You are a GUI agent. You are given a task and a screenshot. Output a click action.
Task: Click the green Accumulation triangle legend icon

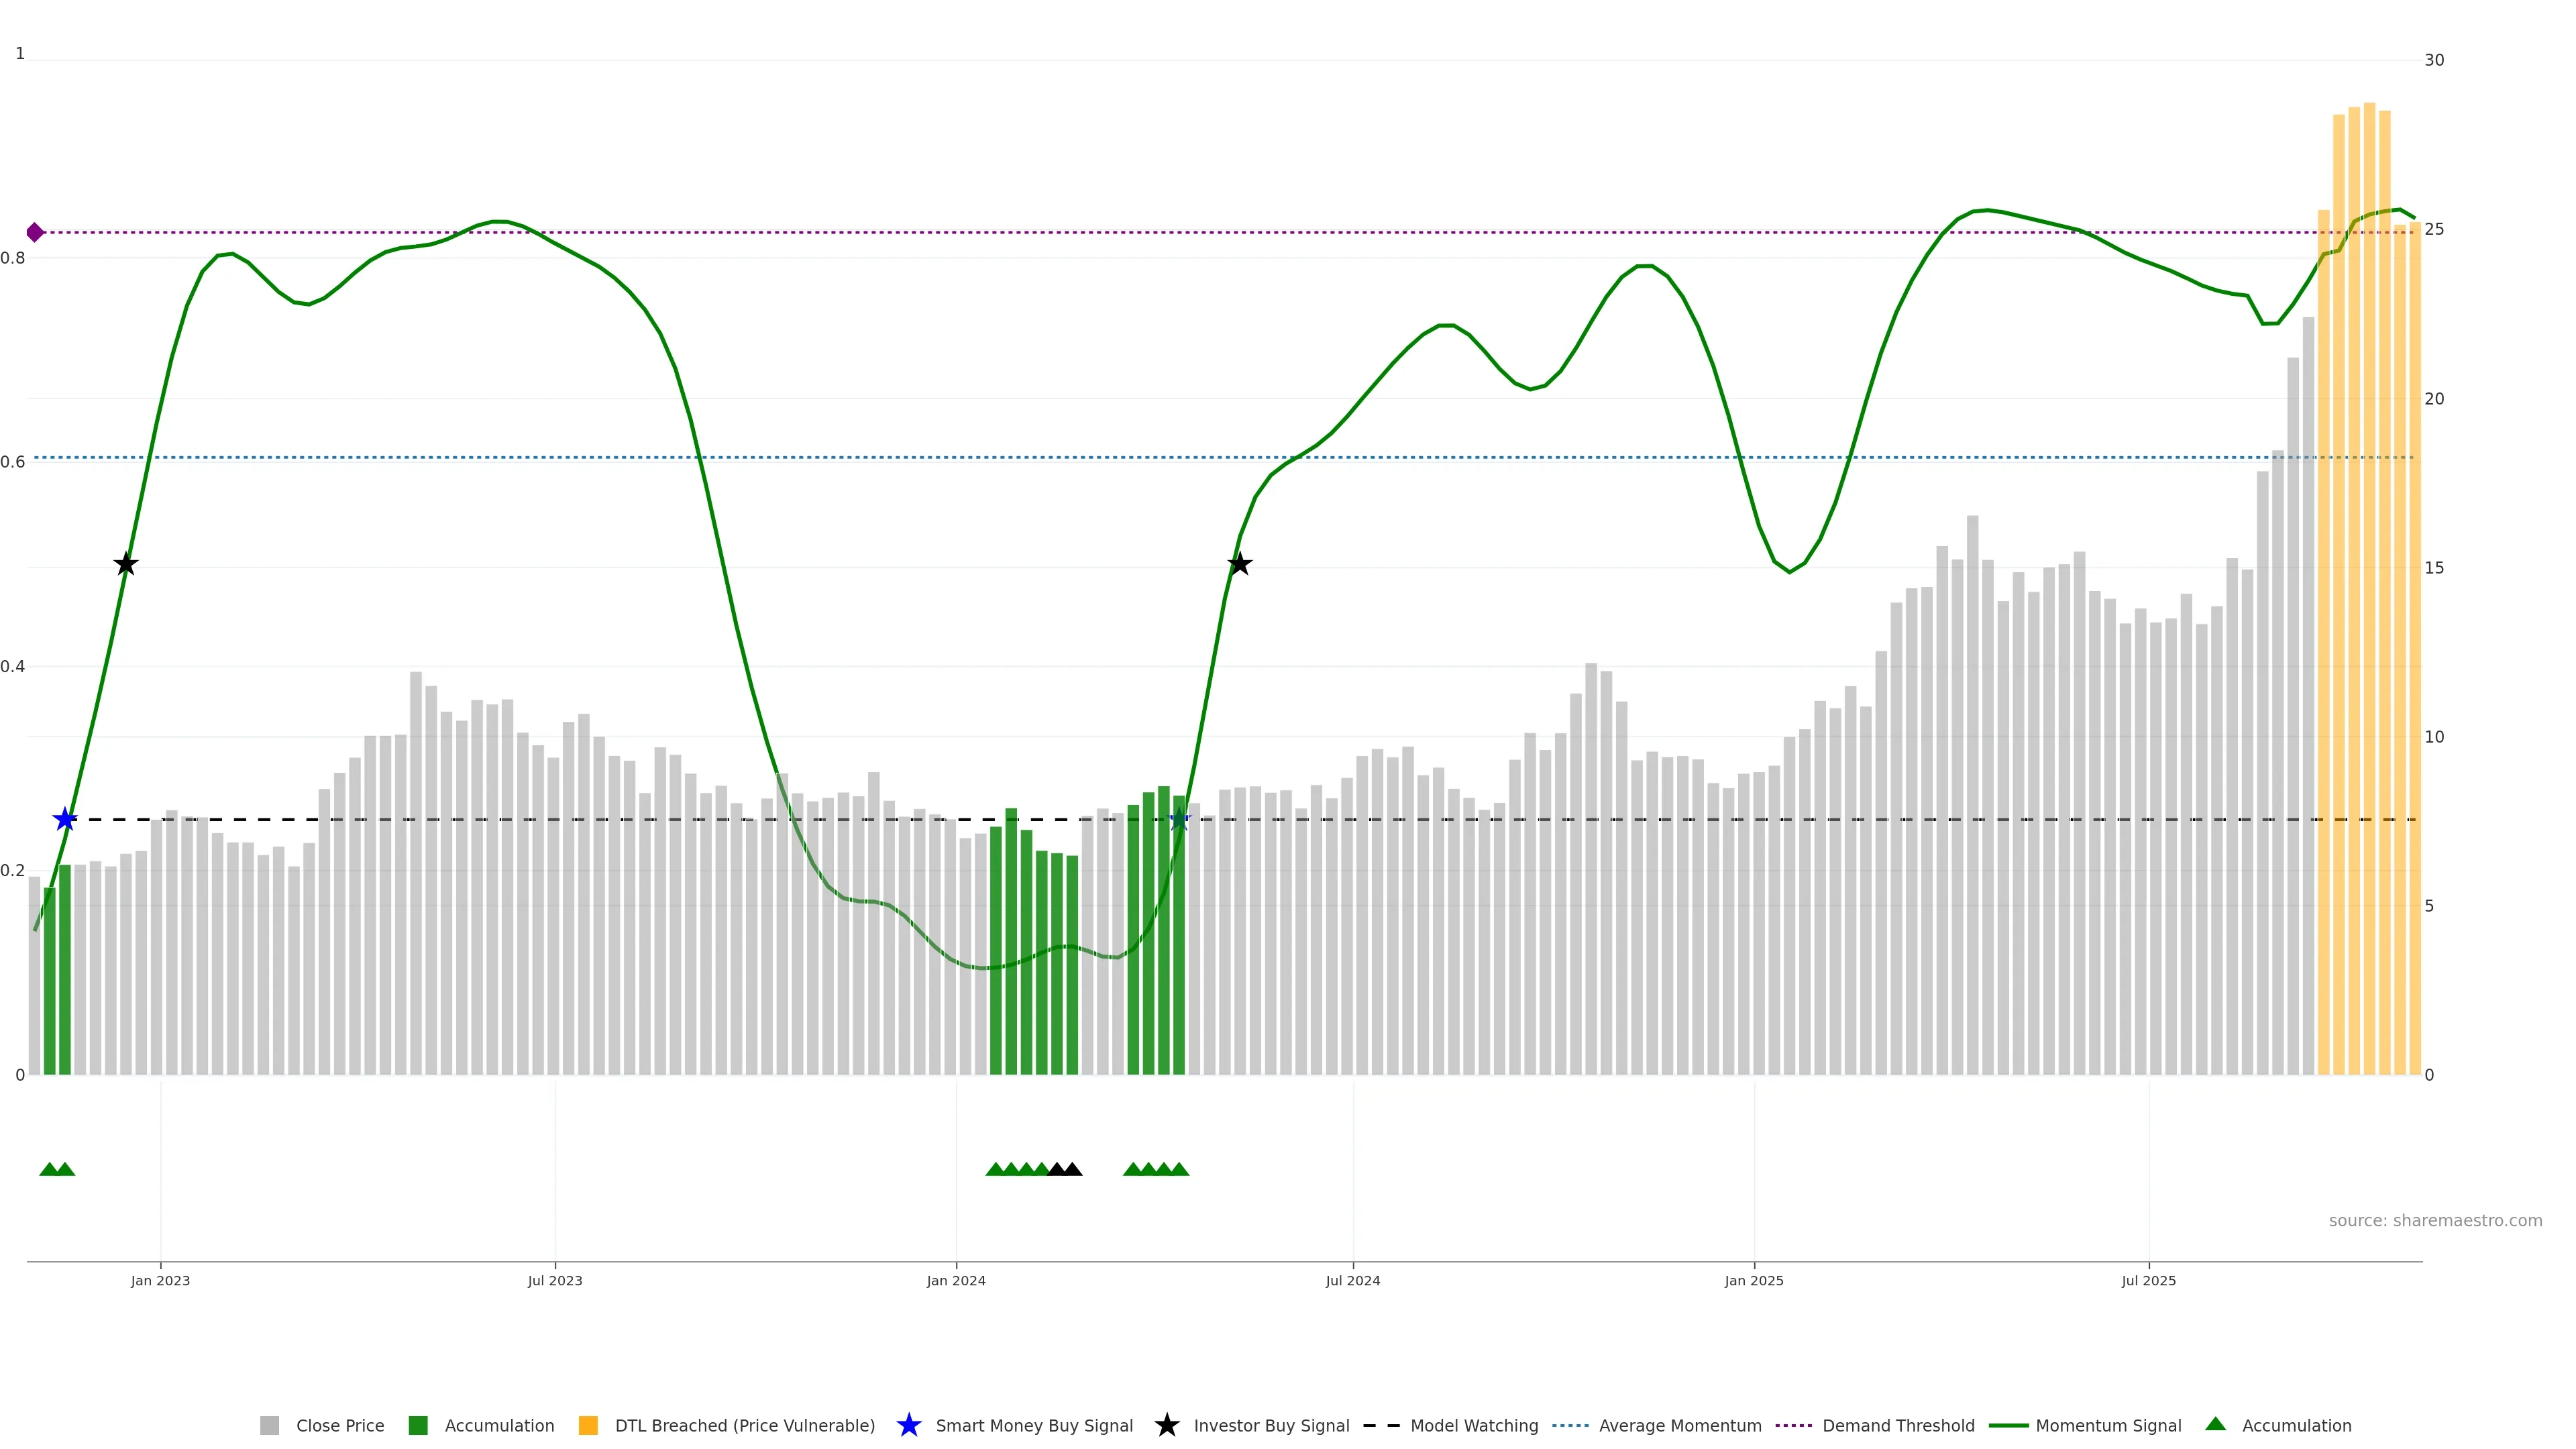(x=2215, y=1424)
